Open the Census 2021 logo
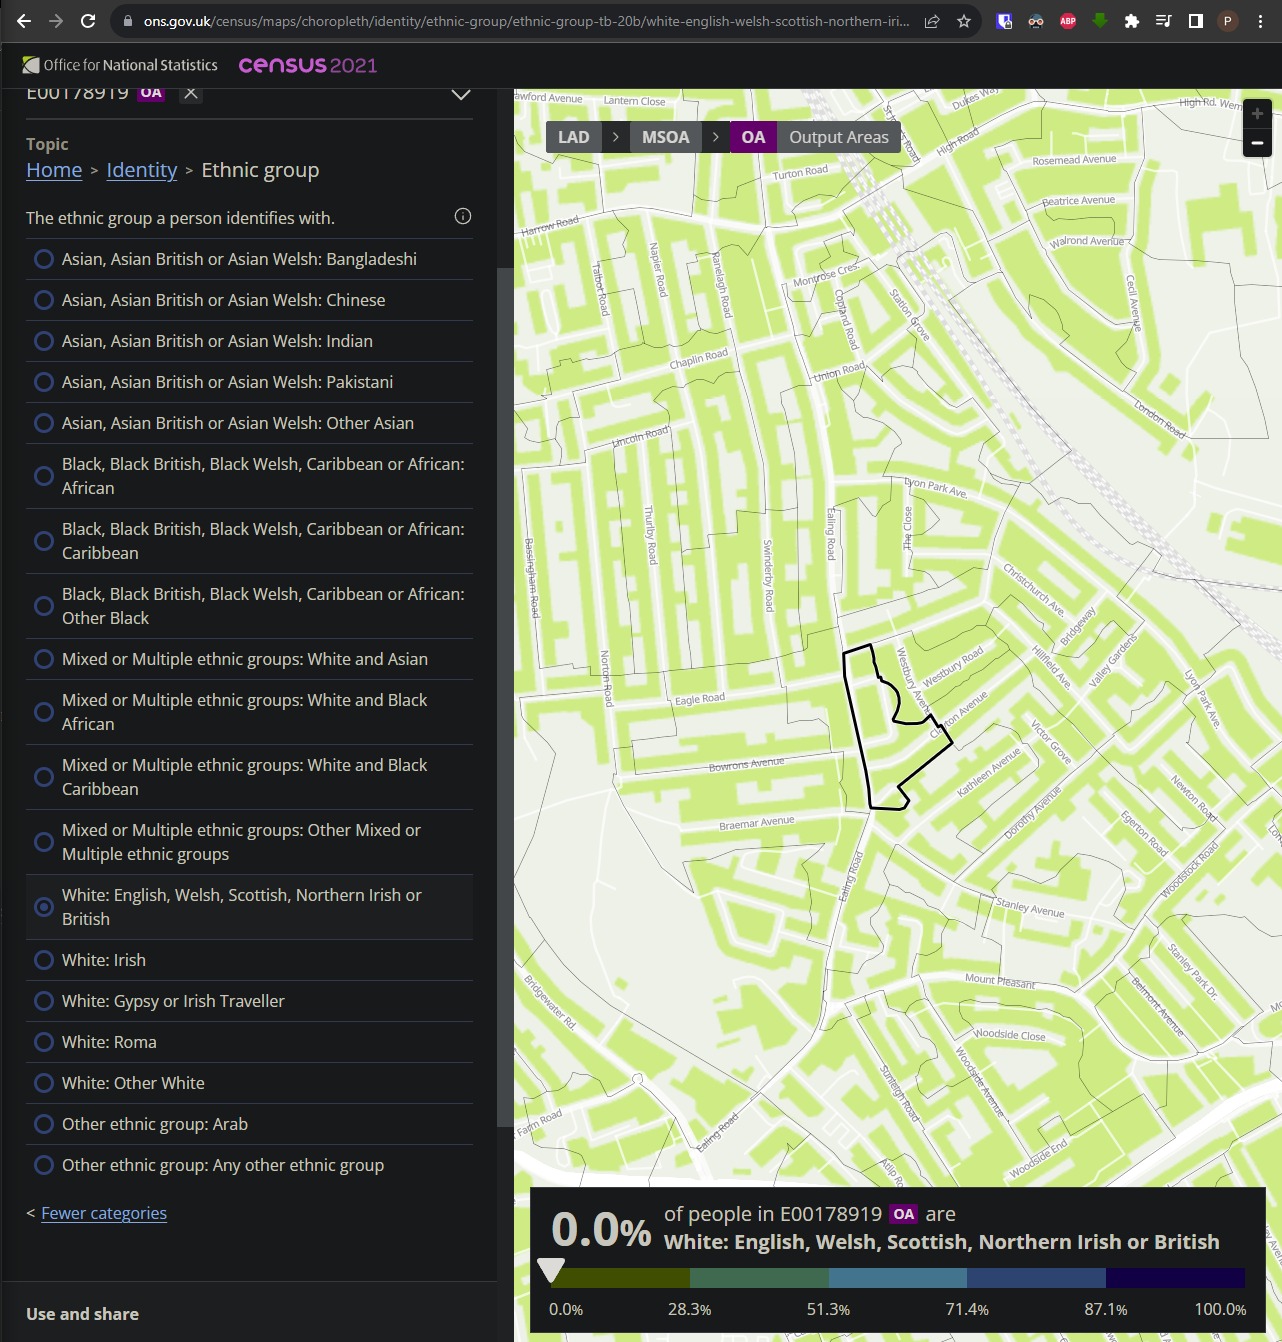This screenshot has height=1342, width=1282. click(307, 65)
